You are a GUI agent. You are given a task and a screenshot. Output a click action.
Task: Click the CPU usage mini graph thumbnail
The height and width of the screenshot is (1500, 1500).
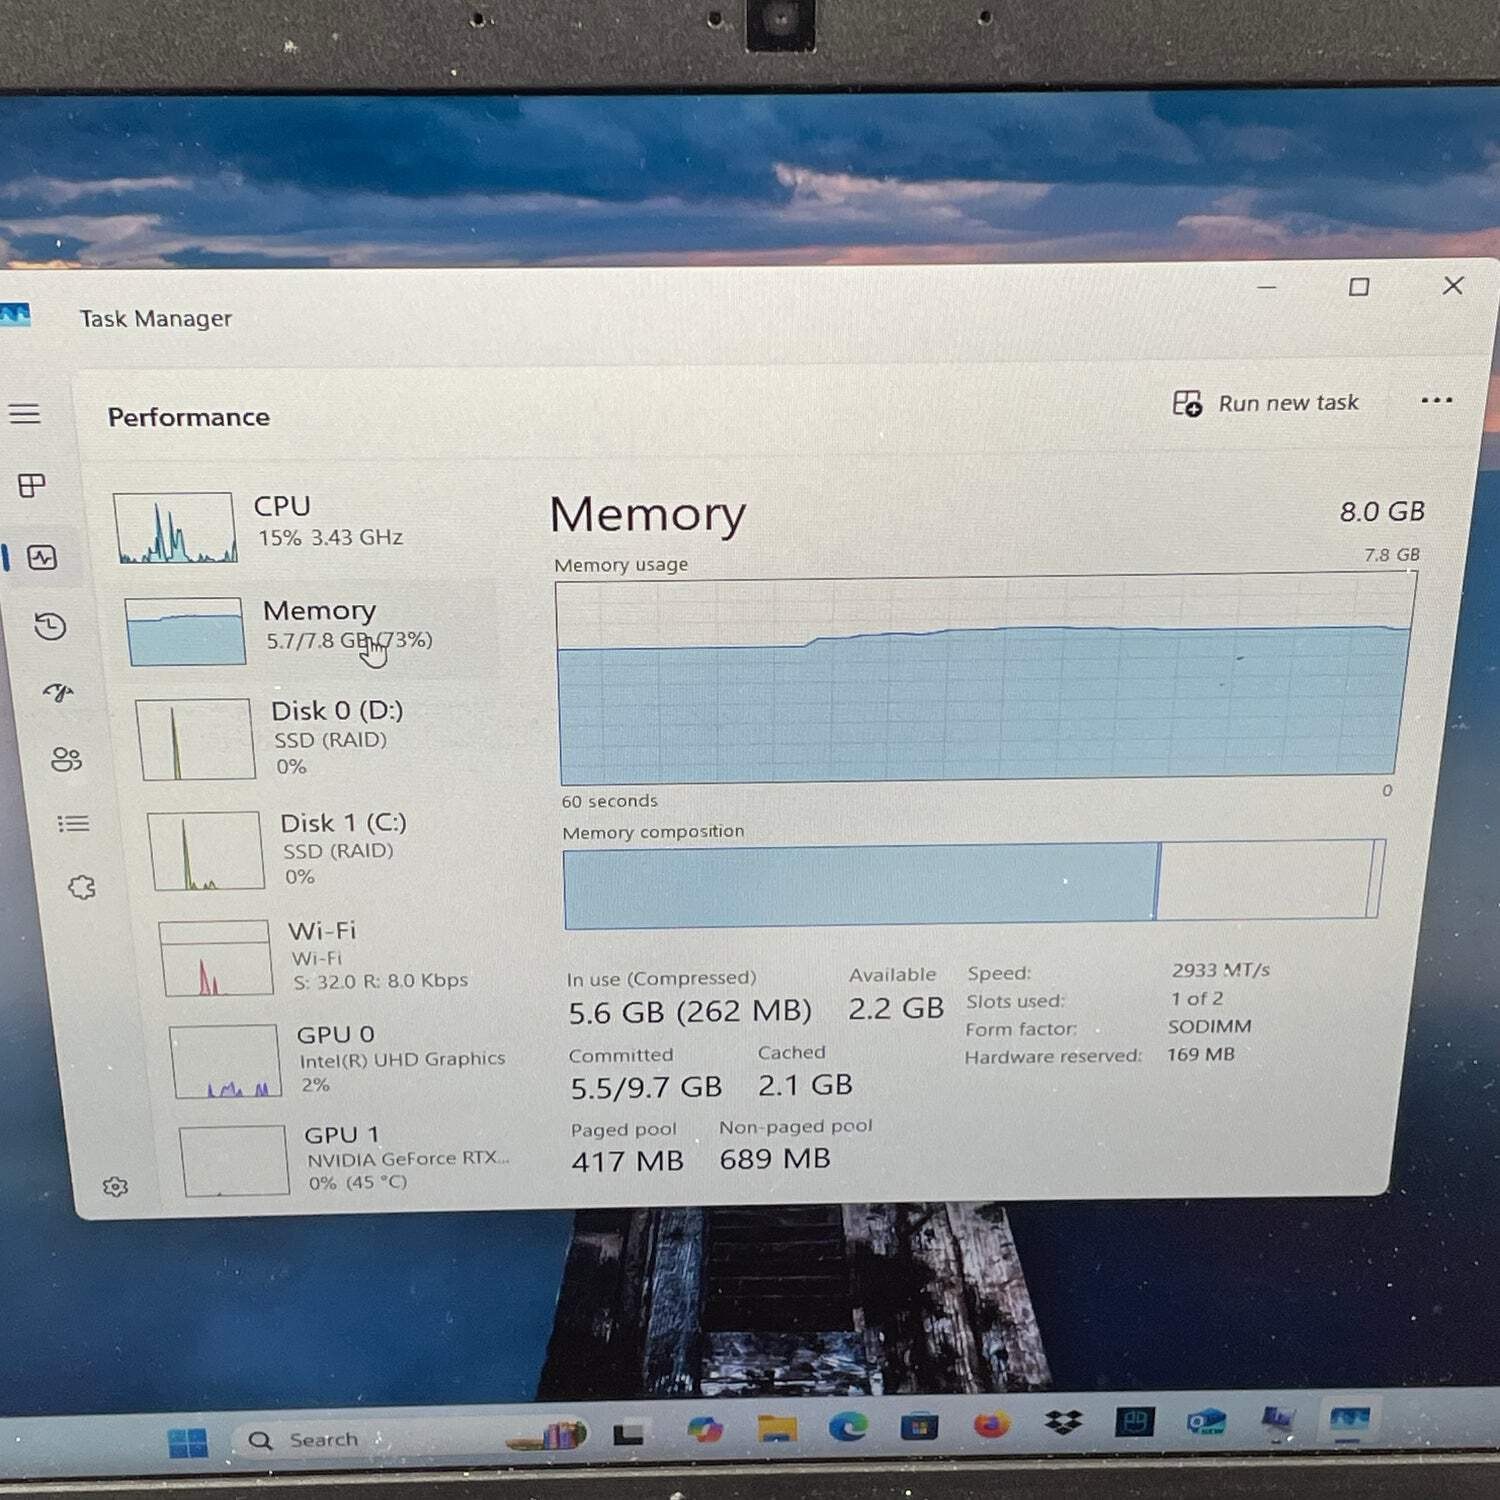(x=175, y=527)
